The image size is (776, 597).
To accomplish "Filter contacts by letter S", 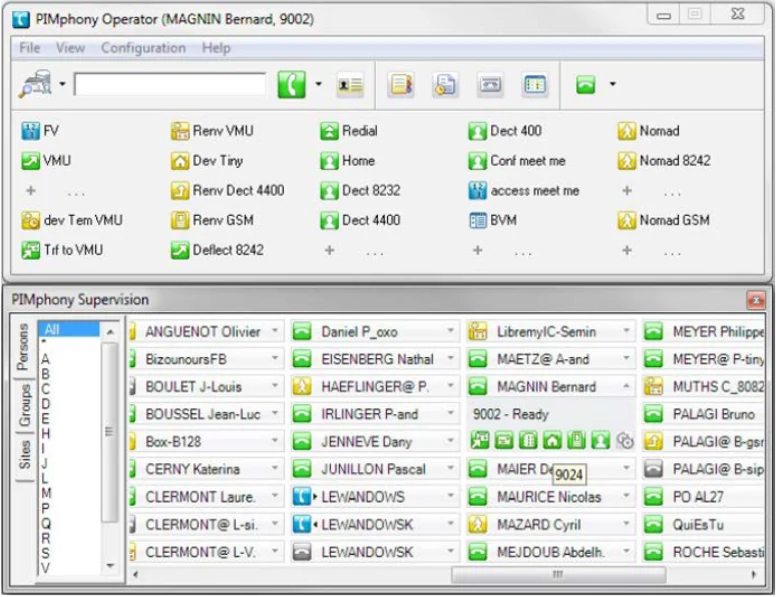I will tap(46, 553).
